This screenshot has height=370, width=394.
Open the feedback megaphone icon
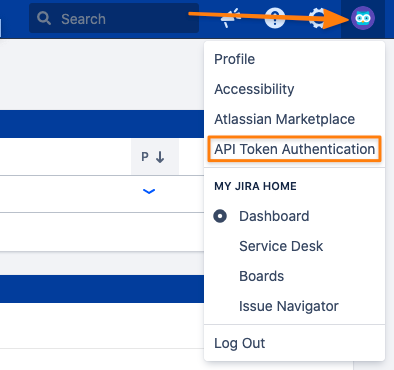[230, 18]
